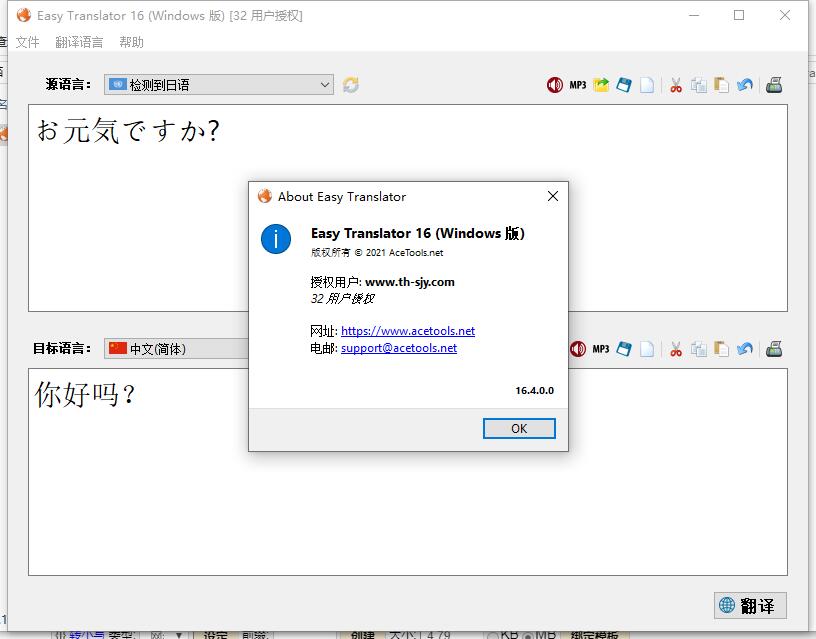
Task: Click inside the source box with お元気ですか?
Action: click(x=407, y=208)
